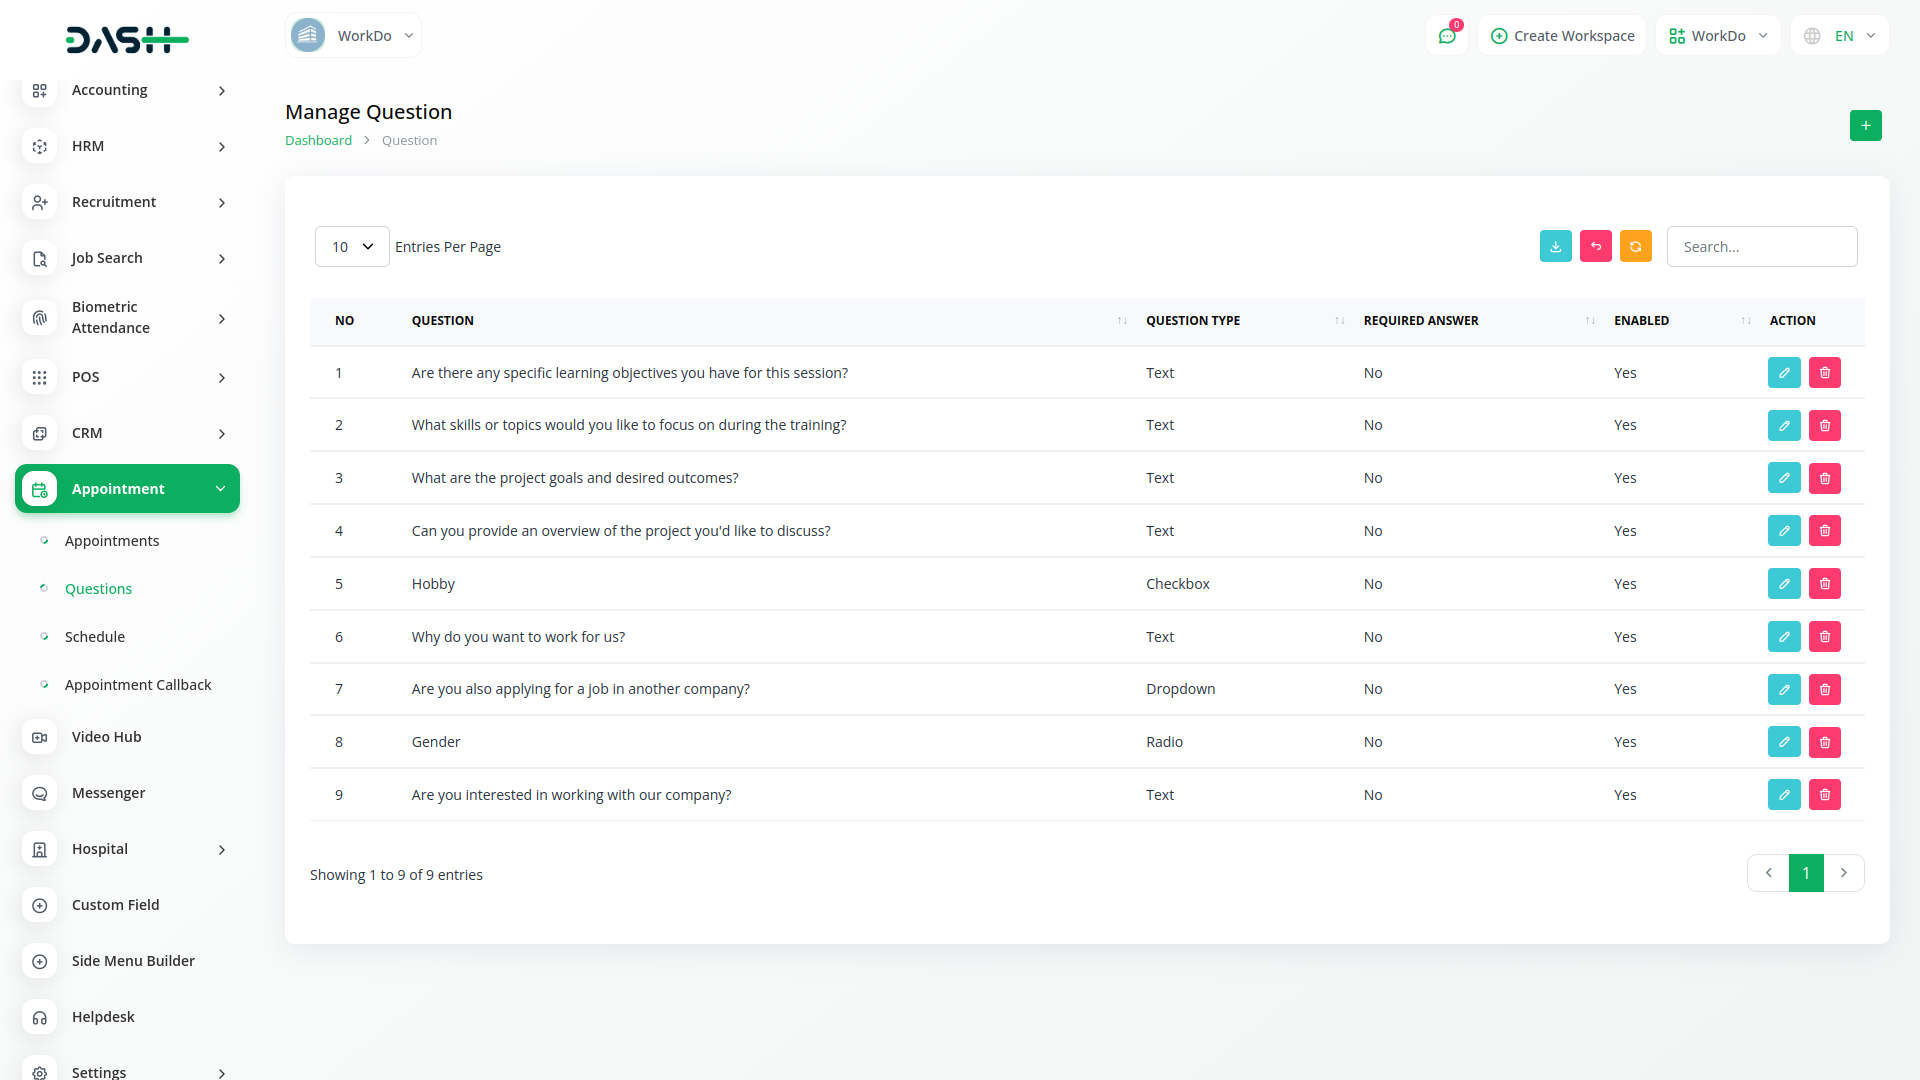
Task: Delete the Gender question row
Action: pos(1824,742)
